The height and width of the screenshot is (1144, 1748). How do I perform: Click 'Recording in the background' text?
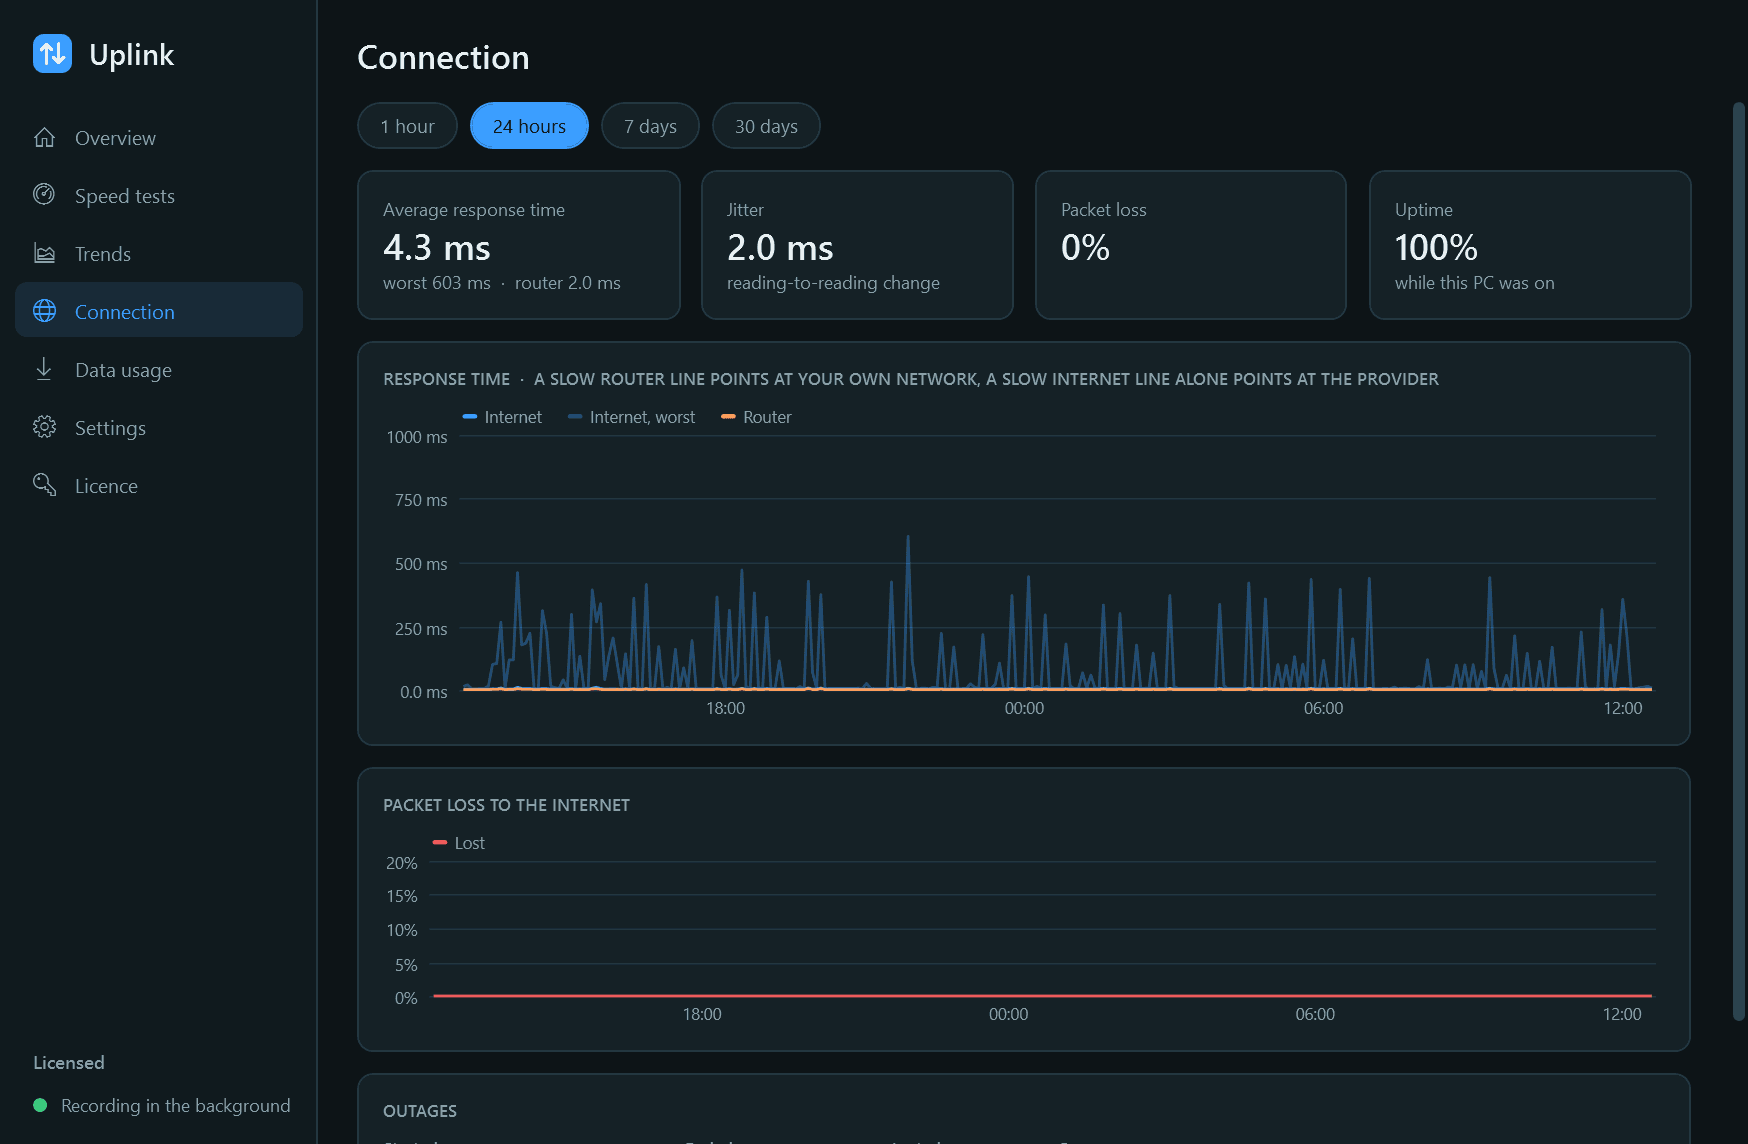click(x=176, y=1106)
